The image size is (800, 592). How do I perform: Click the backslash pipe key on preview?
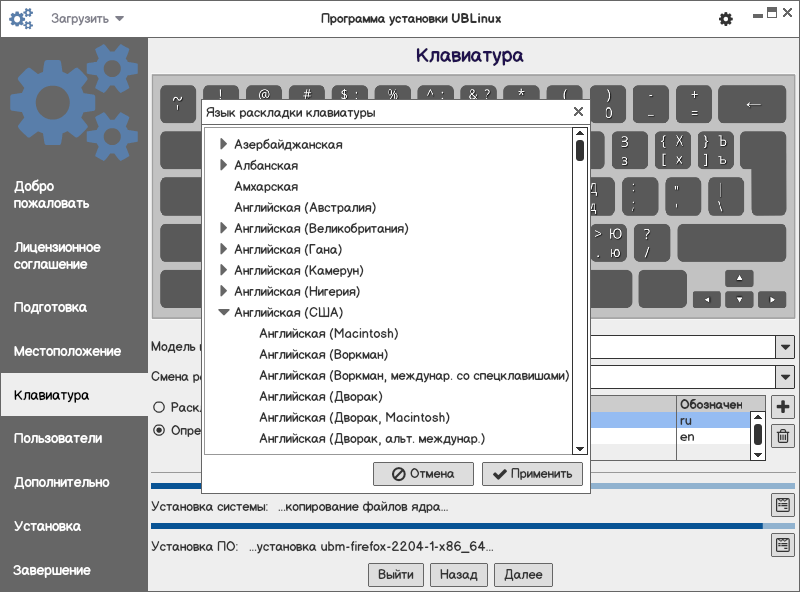tap(726, 197)
